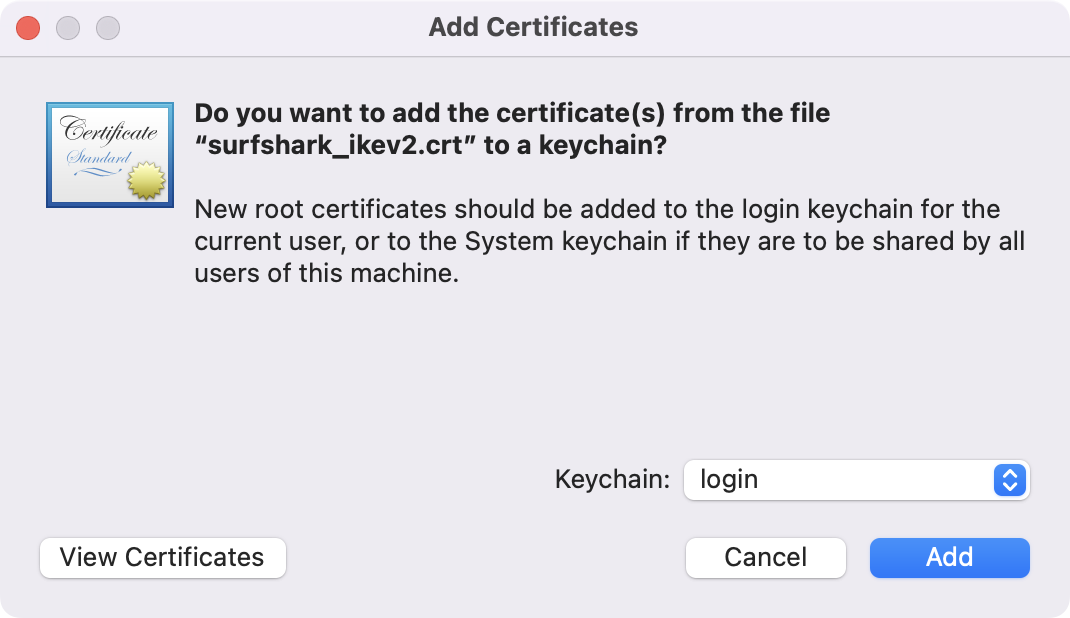
Task: Click the empty title bar area
Action: (853, 28)
